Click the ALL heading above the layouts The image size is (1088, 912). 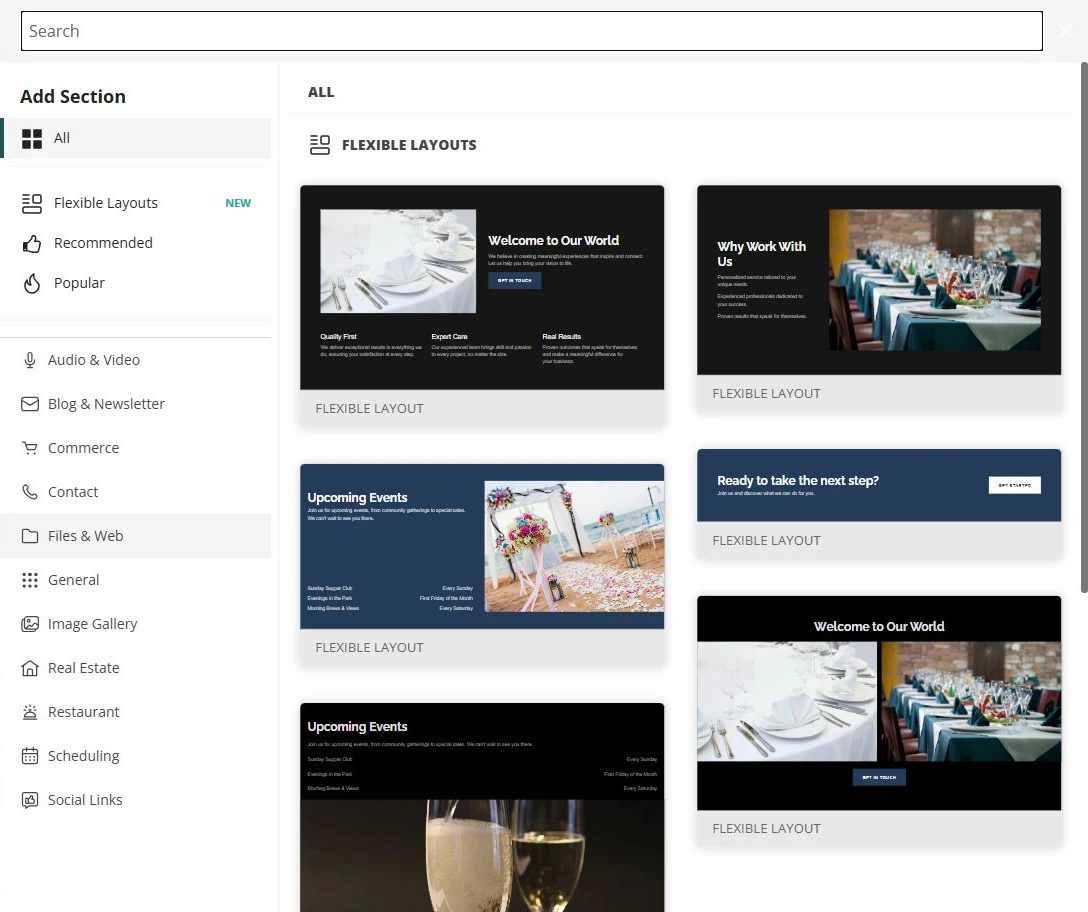321,92
